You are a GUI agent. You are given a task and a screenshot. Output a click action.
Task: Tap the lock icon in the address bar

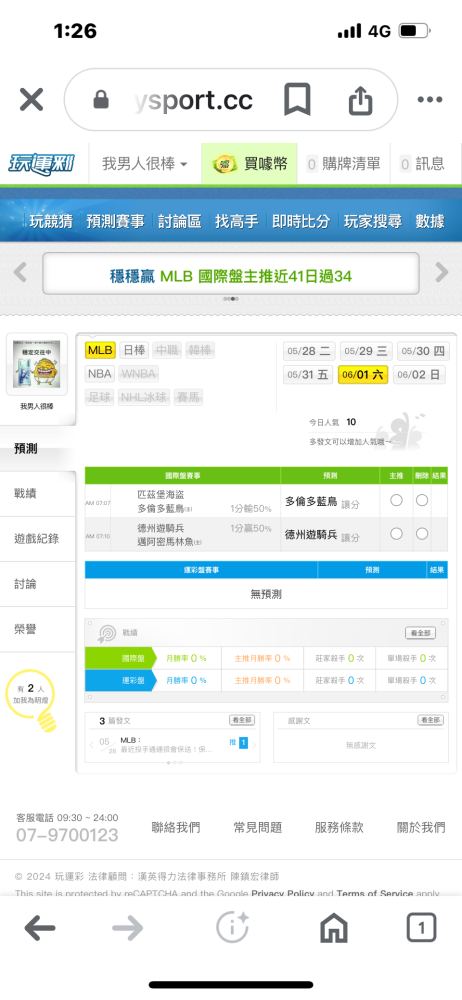click(101, 100)
